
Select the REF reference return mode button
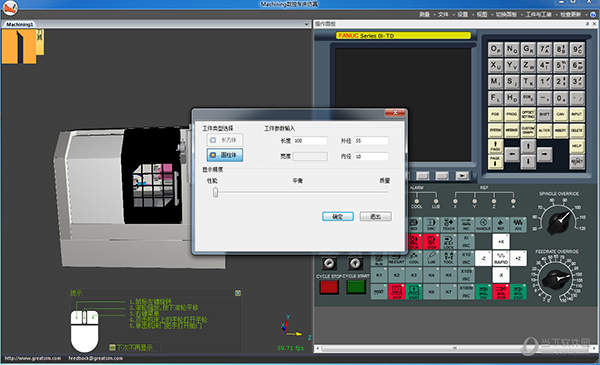[x=501, y=225]
